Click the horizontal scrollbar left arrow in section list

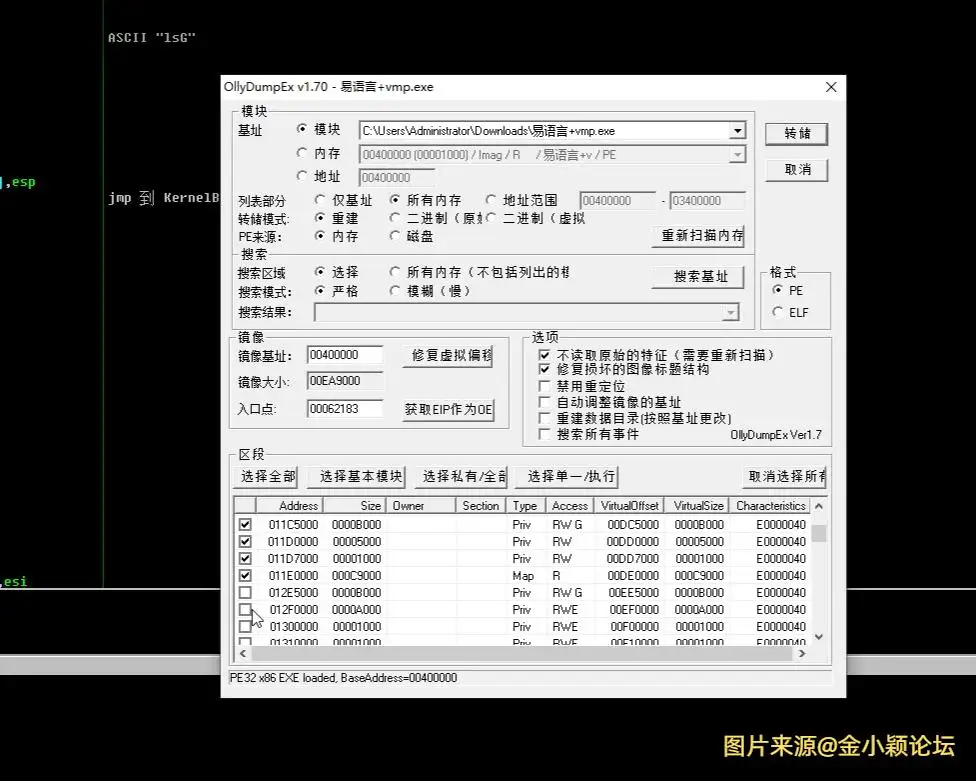[241, 653]
